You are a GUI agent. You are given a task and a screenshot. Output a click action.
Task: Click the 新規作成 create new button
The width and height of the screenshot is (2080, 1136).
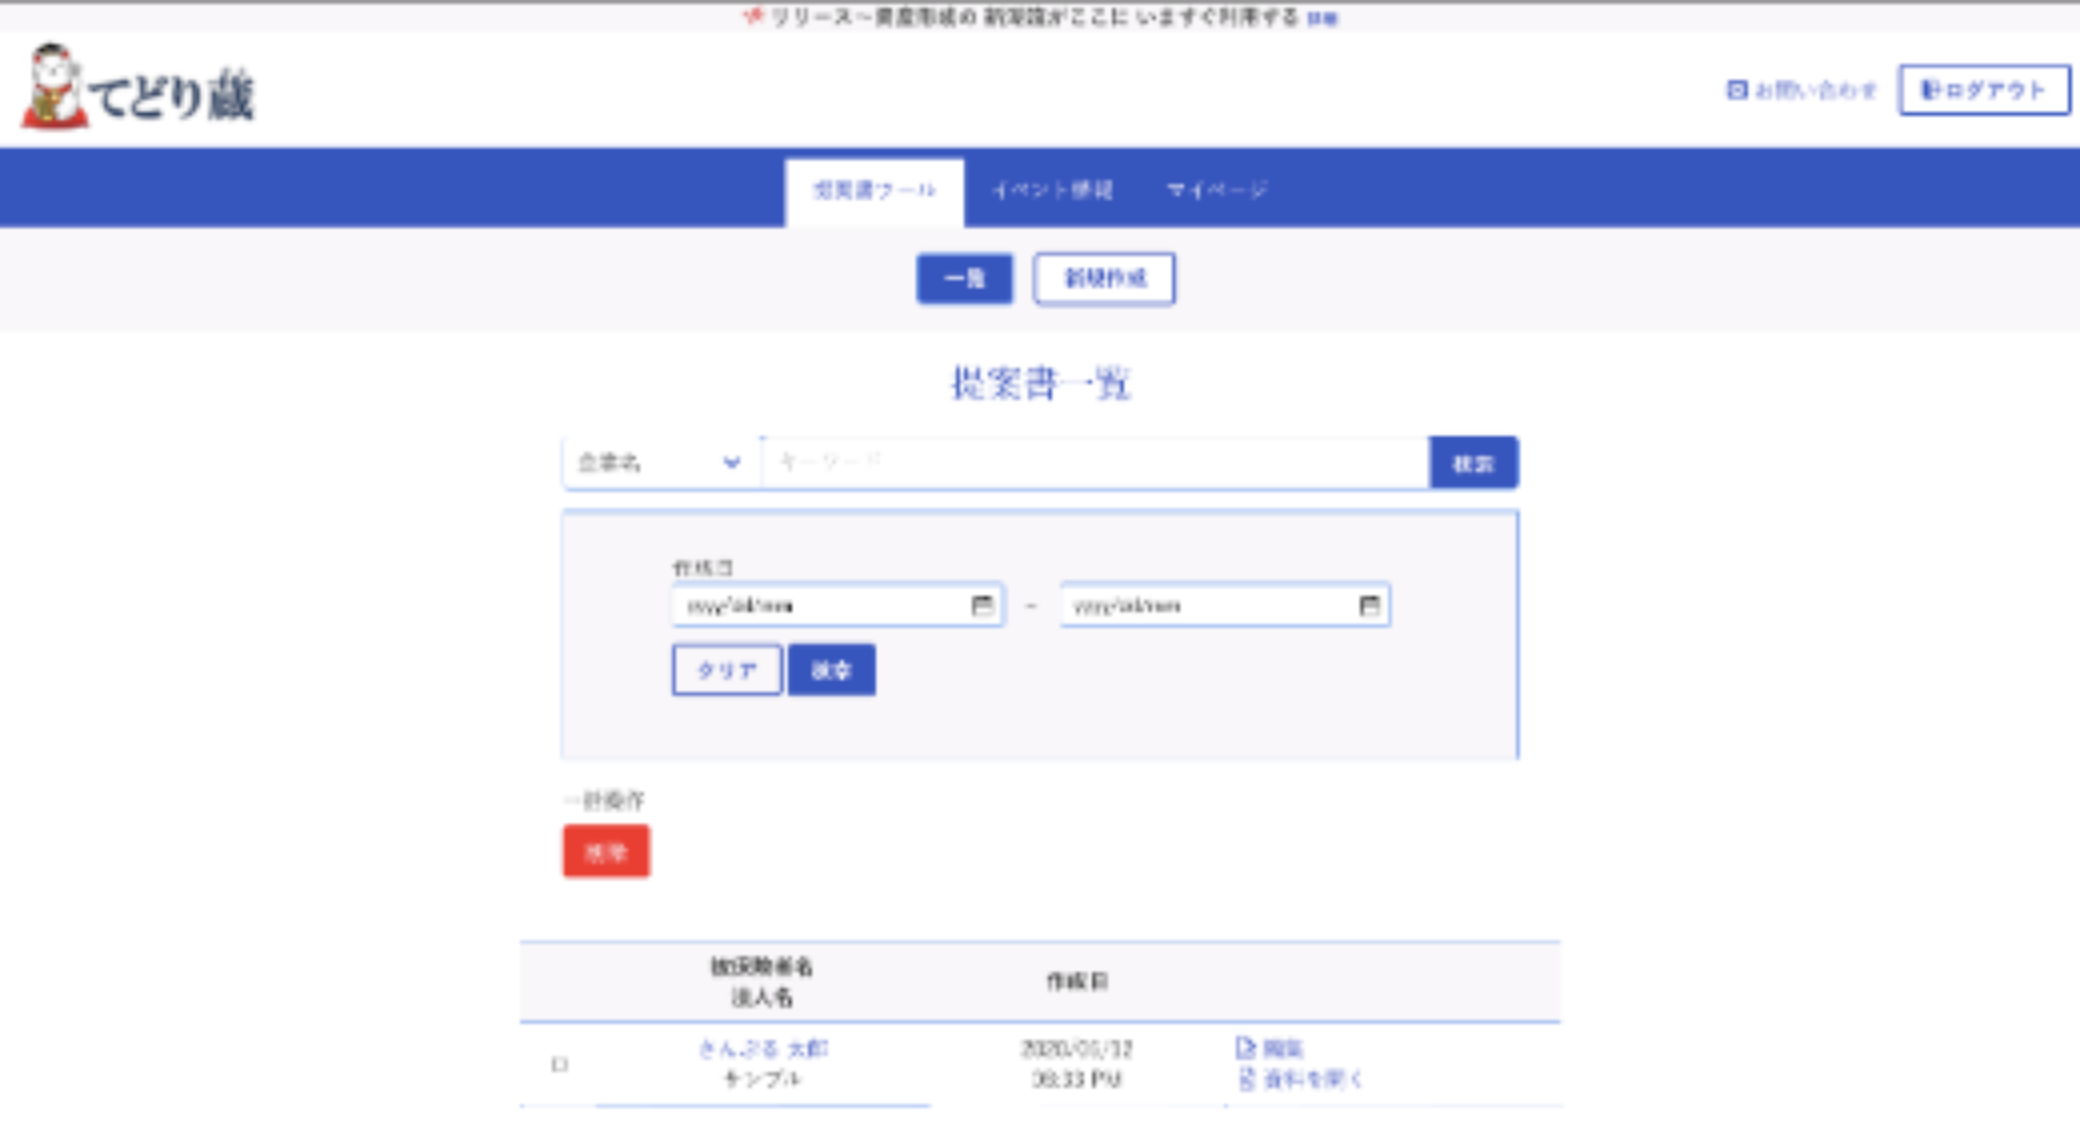point(1104,278)
